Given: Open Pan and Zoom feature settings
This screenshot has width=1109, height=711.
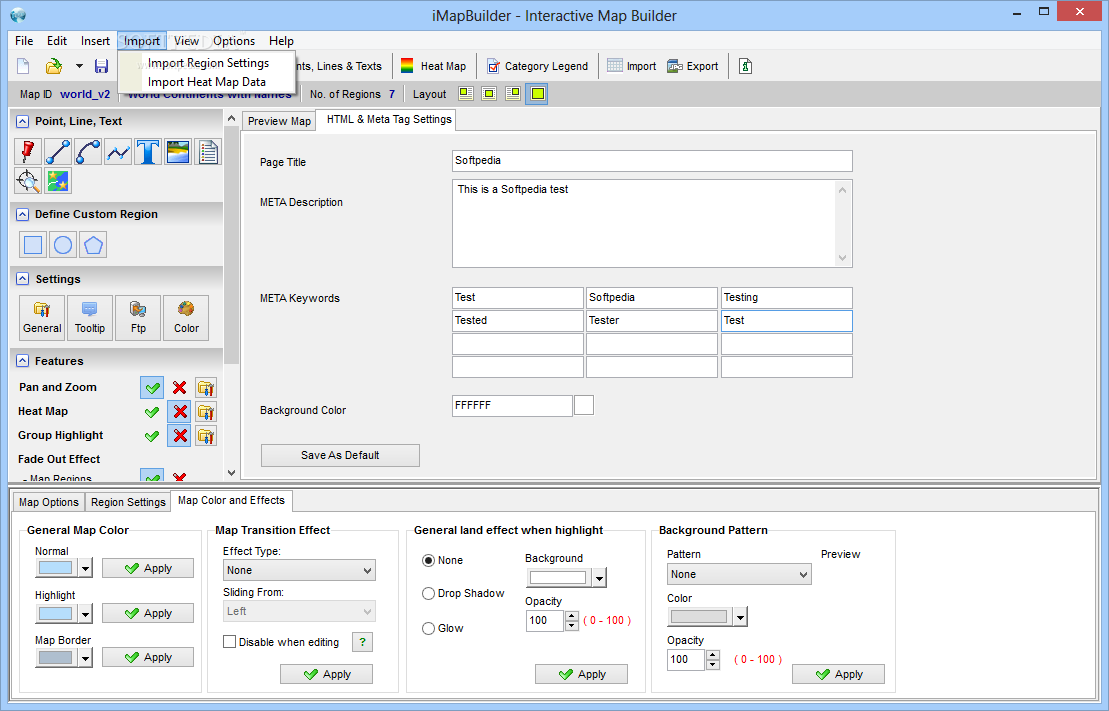Looking at the screenshot, I should coord(206,388).
